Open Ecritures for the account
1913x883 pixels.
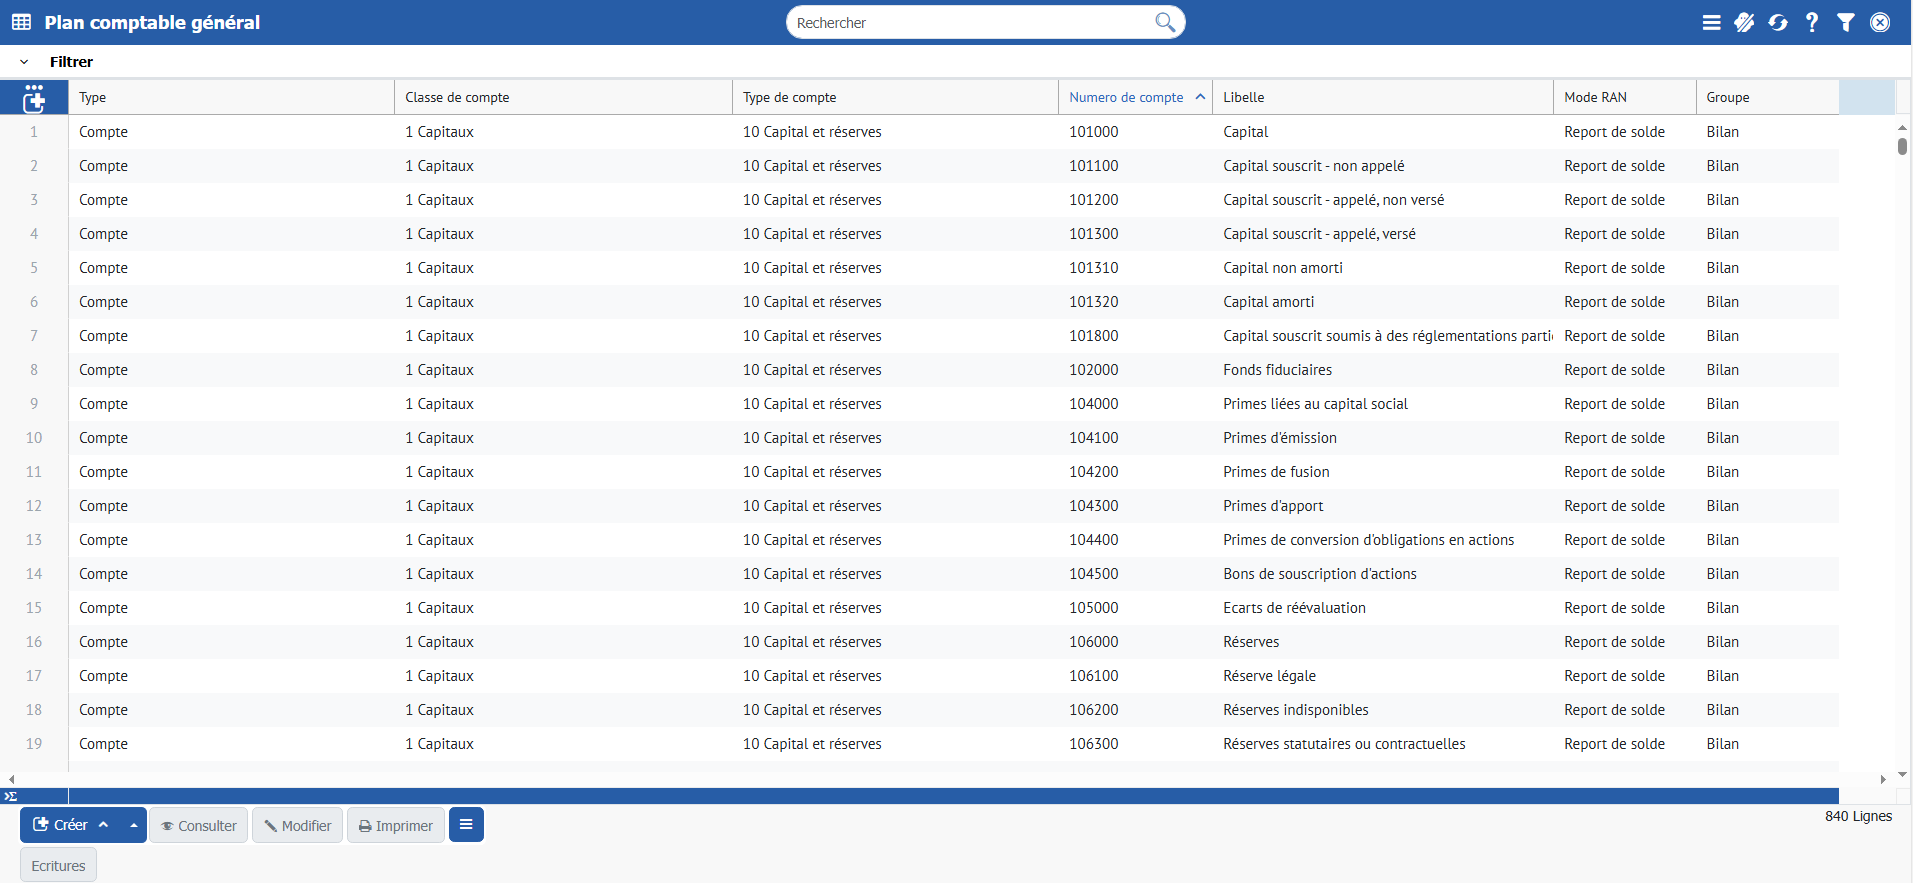[58, 865]
